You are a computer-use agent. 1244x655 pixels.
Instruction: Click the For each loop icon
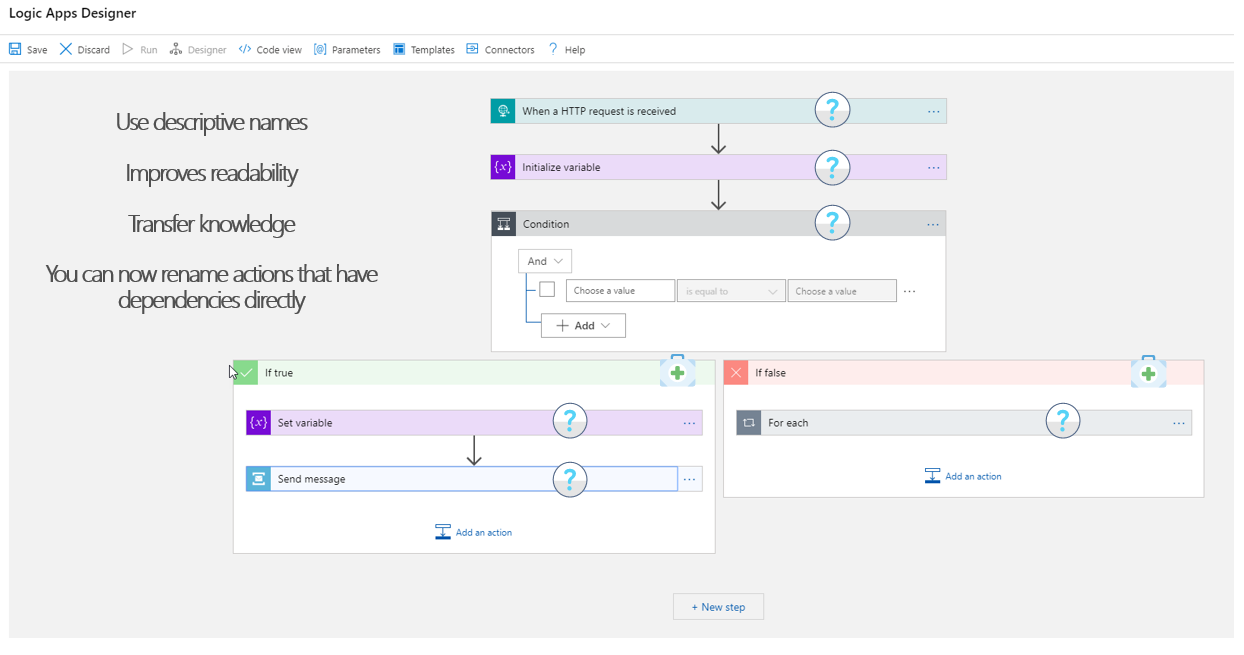749,423
